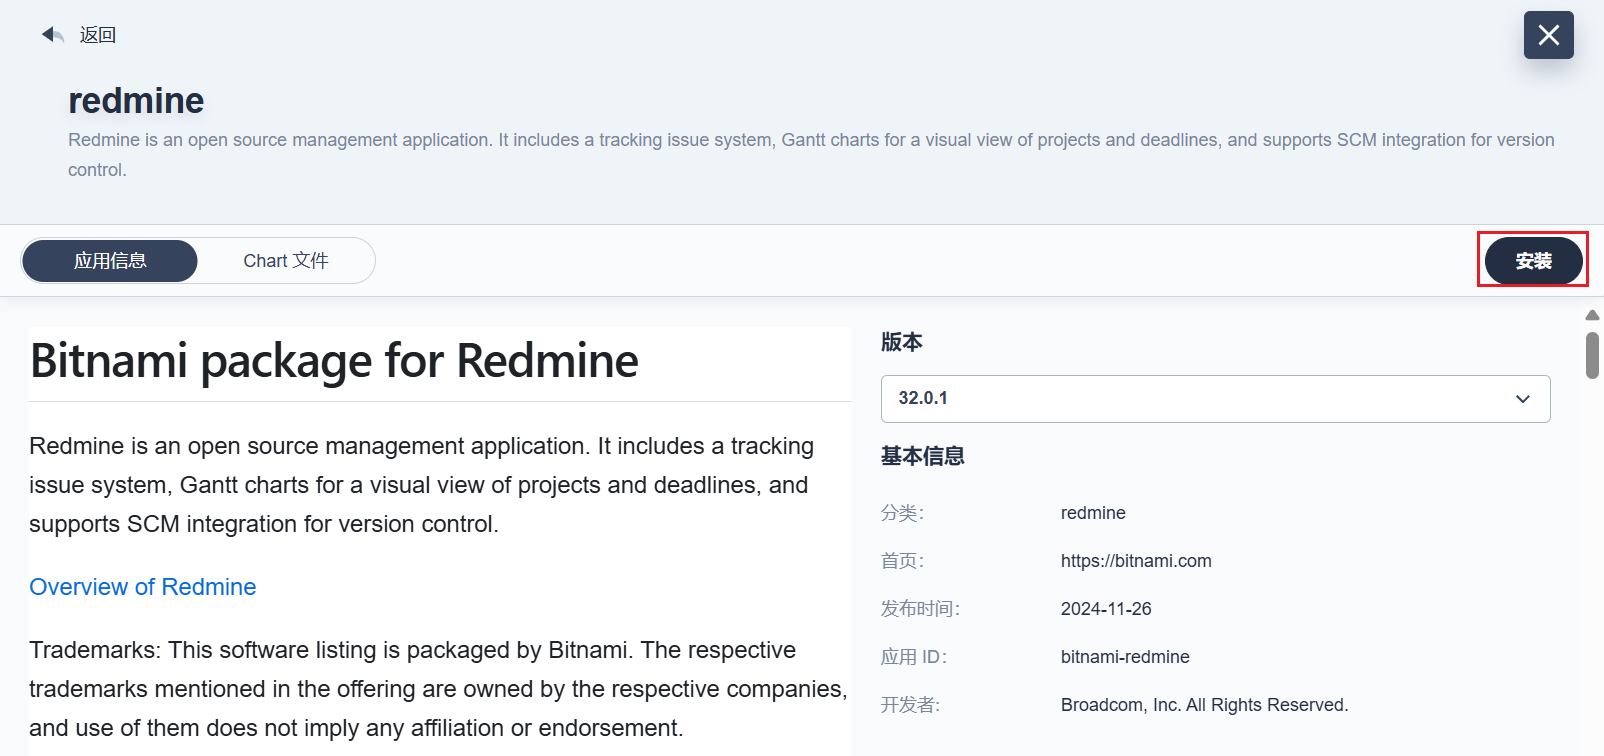The width and height of the screenshot is (1604, 756).
Task: Expand version list via chevron arrow
Action: tap(1522, 399)
